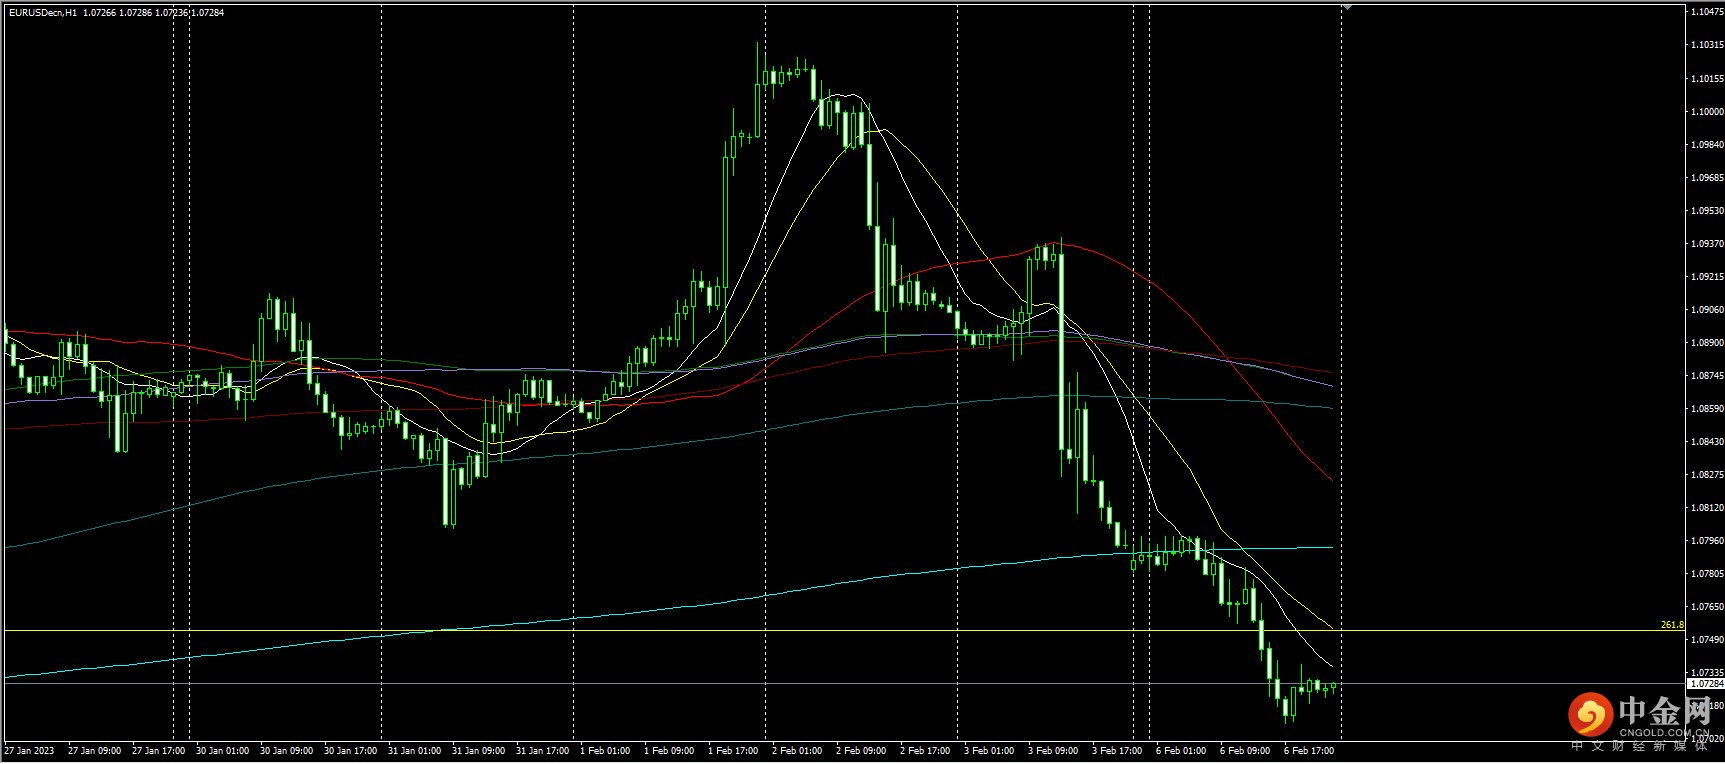Select the yellow 261.8 Fibonacci level label
The image size is (1725, 764).
click(1671, 625)
